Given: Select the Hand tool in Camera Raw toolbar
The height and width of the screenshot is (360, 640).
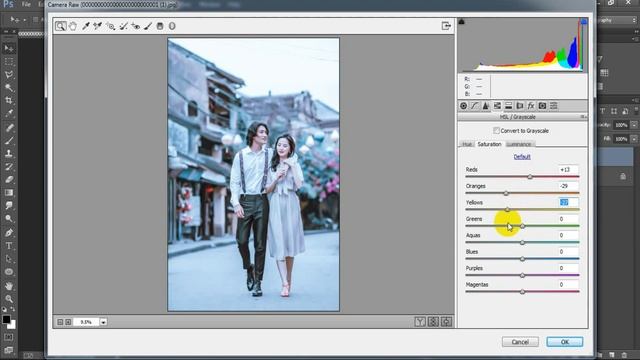Looking at the screenshot, I should click(x=73, y=26).
